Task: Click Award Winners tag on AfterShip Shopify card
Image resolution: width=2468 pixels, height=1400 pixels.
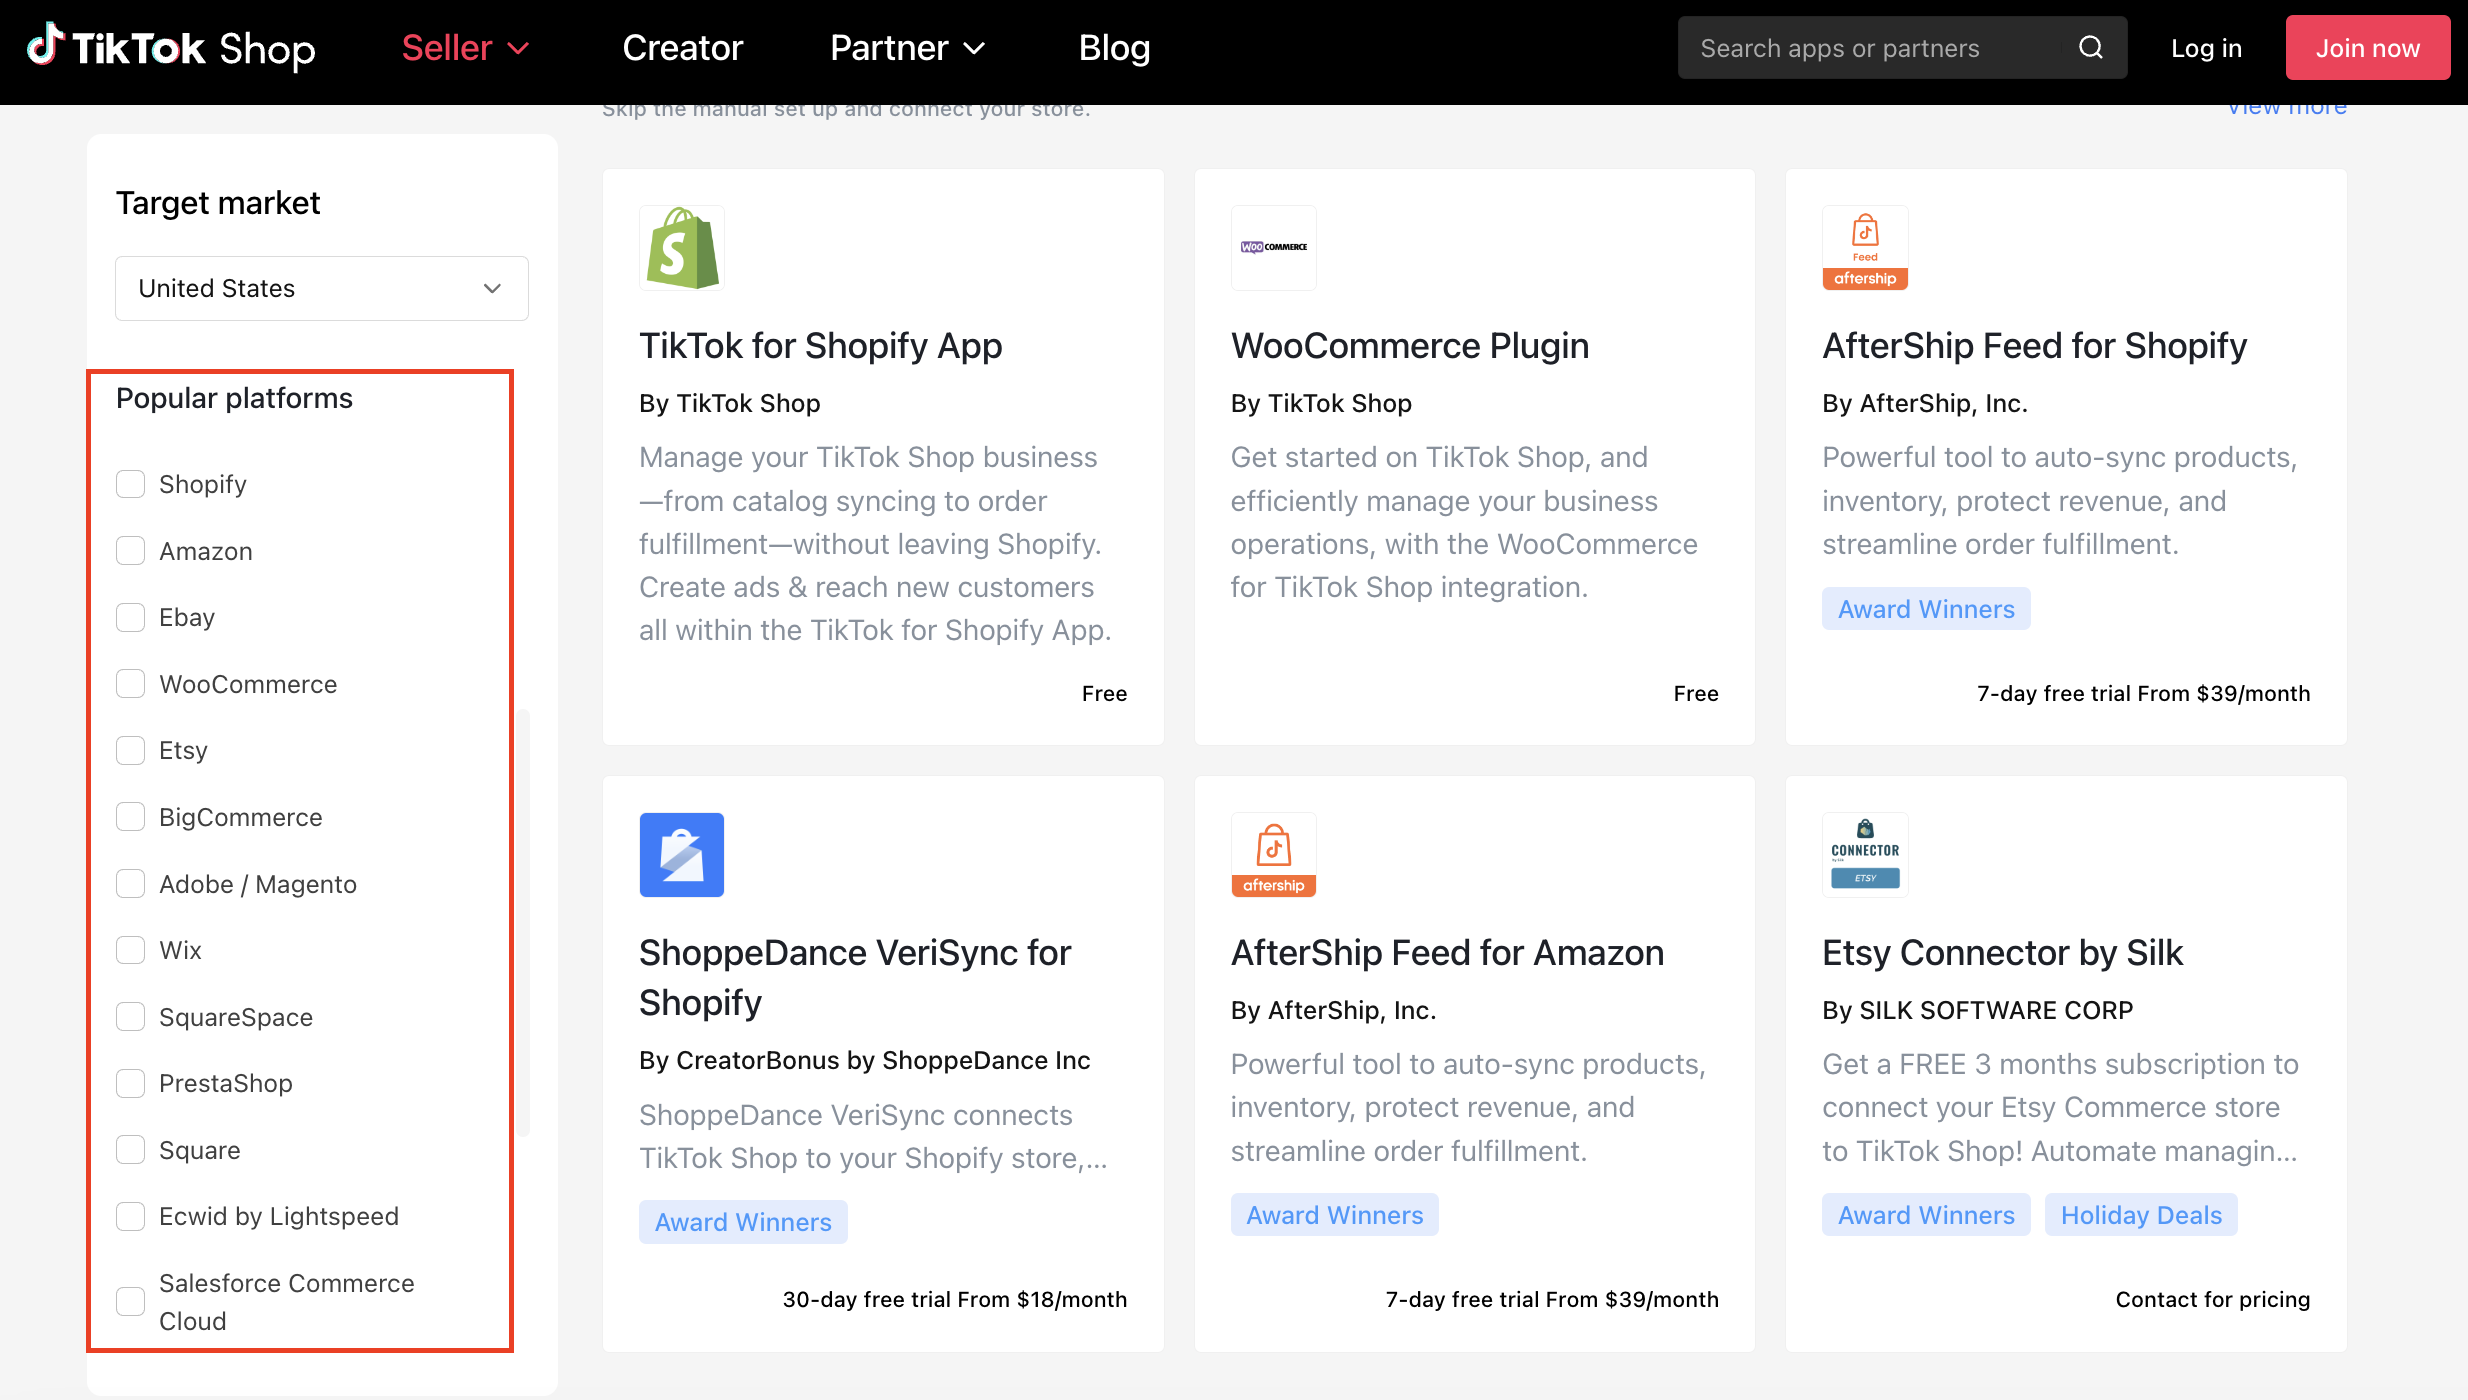Action: coord(1926,609)
